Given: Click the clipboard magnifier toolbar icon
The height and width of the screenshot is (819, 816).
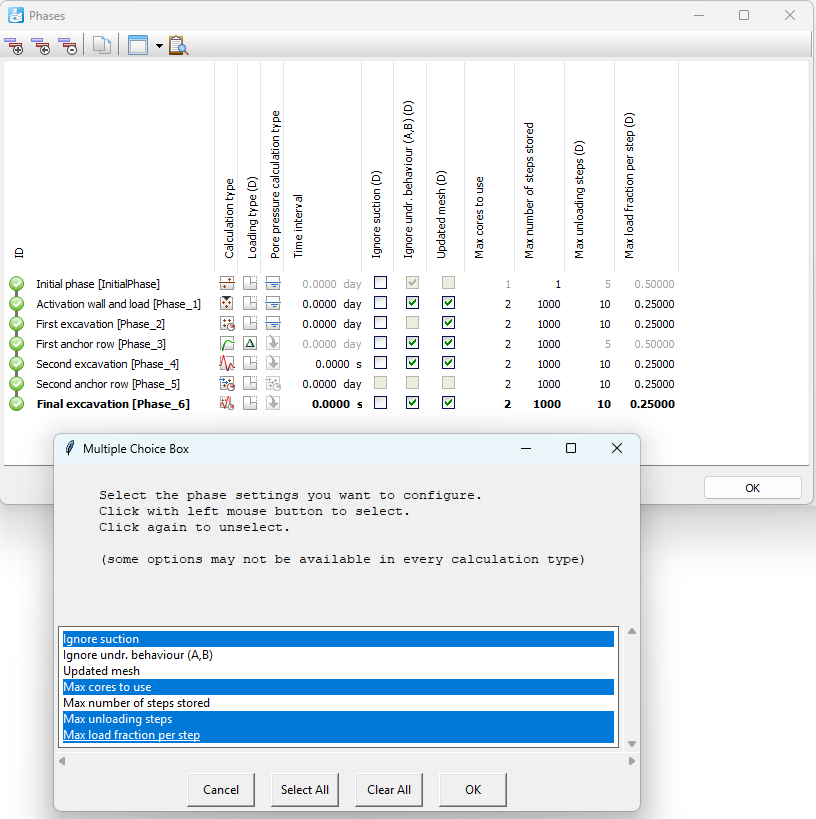Looking at the screenshot, I should [178, 45].
